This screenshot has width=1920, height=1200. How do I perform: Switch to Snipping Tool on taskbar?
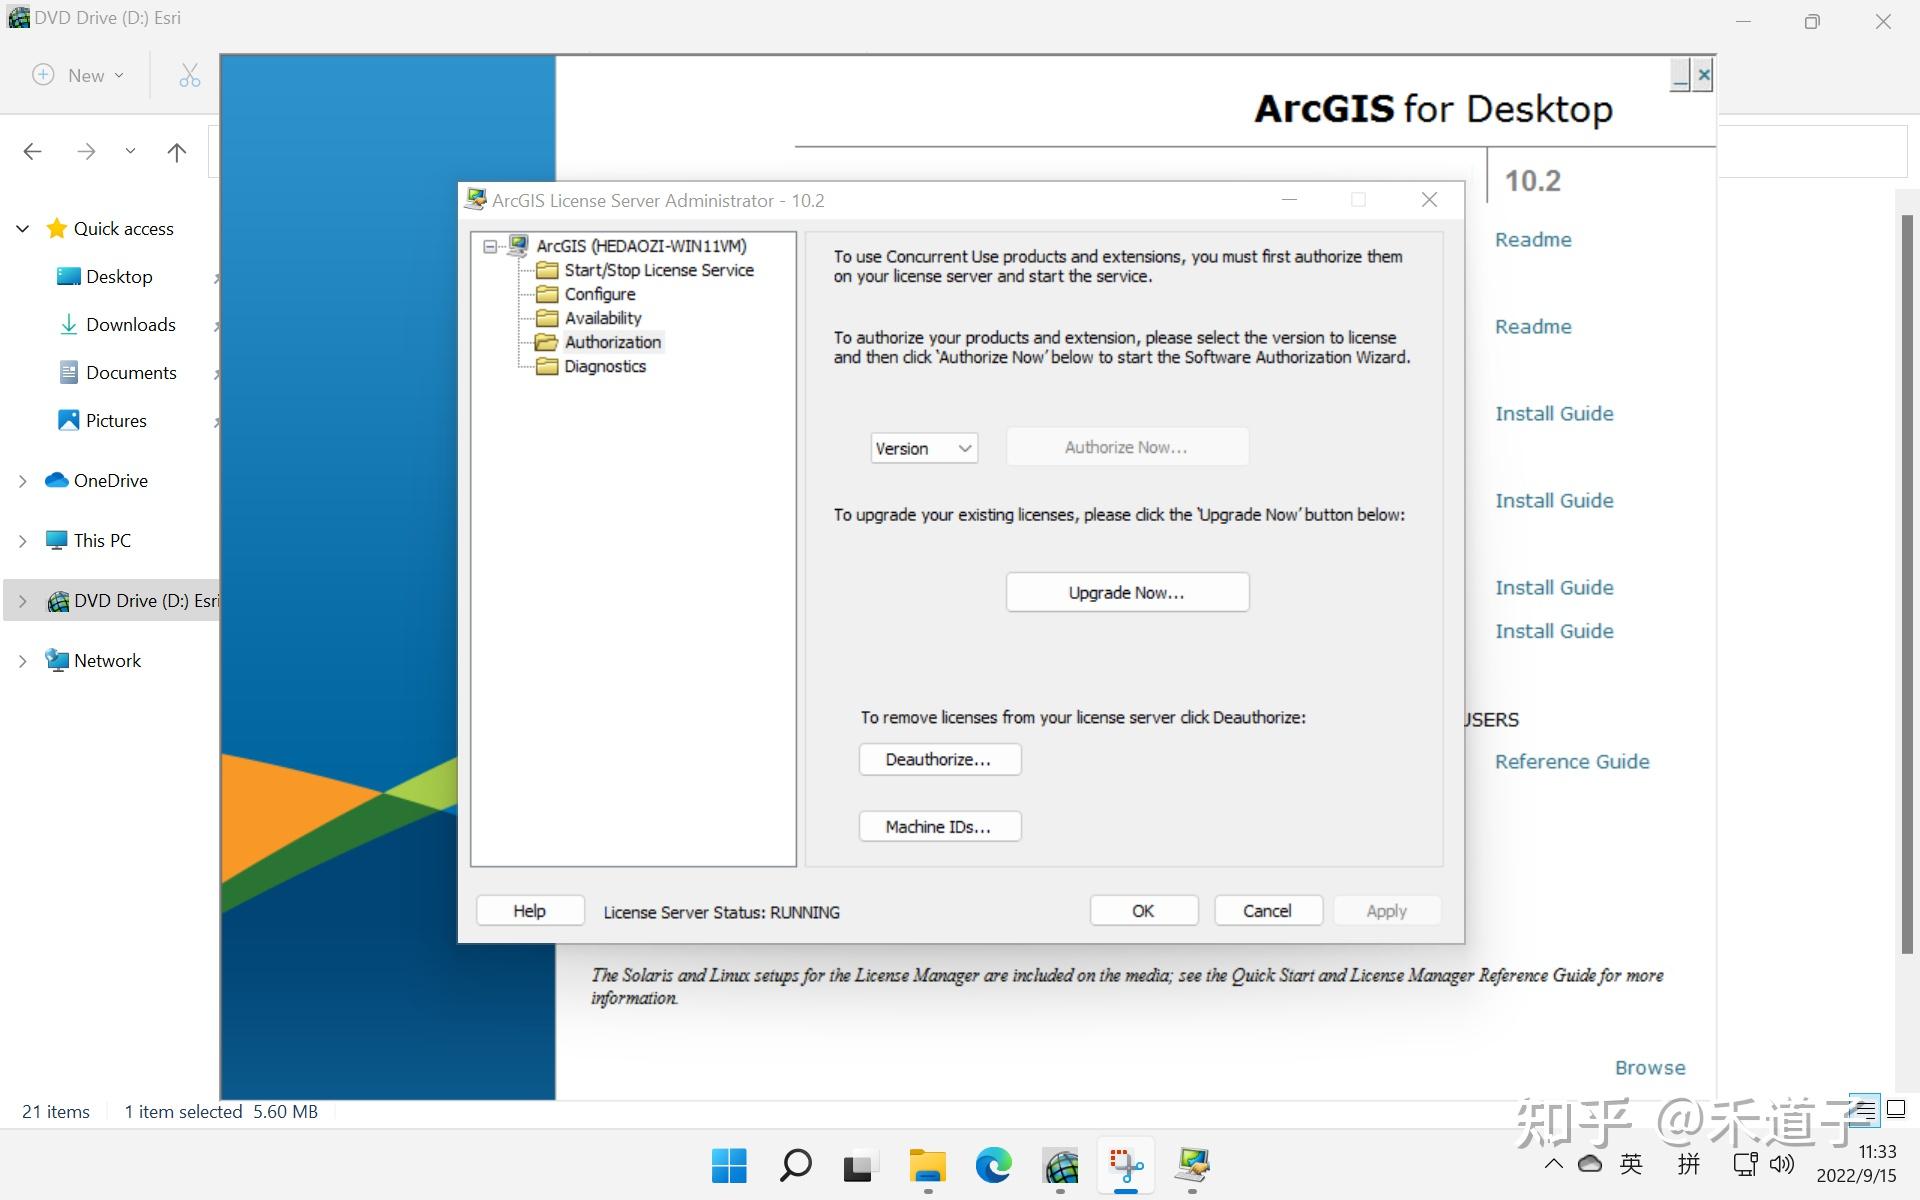pos(1126,1165)
